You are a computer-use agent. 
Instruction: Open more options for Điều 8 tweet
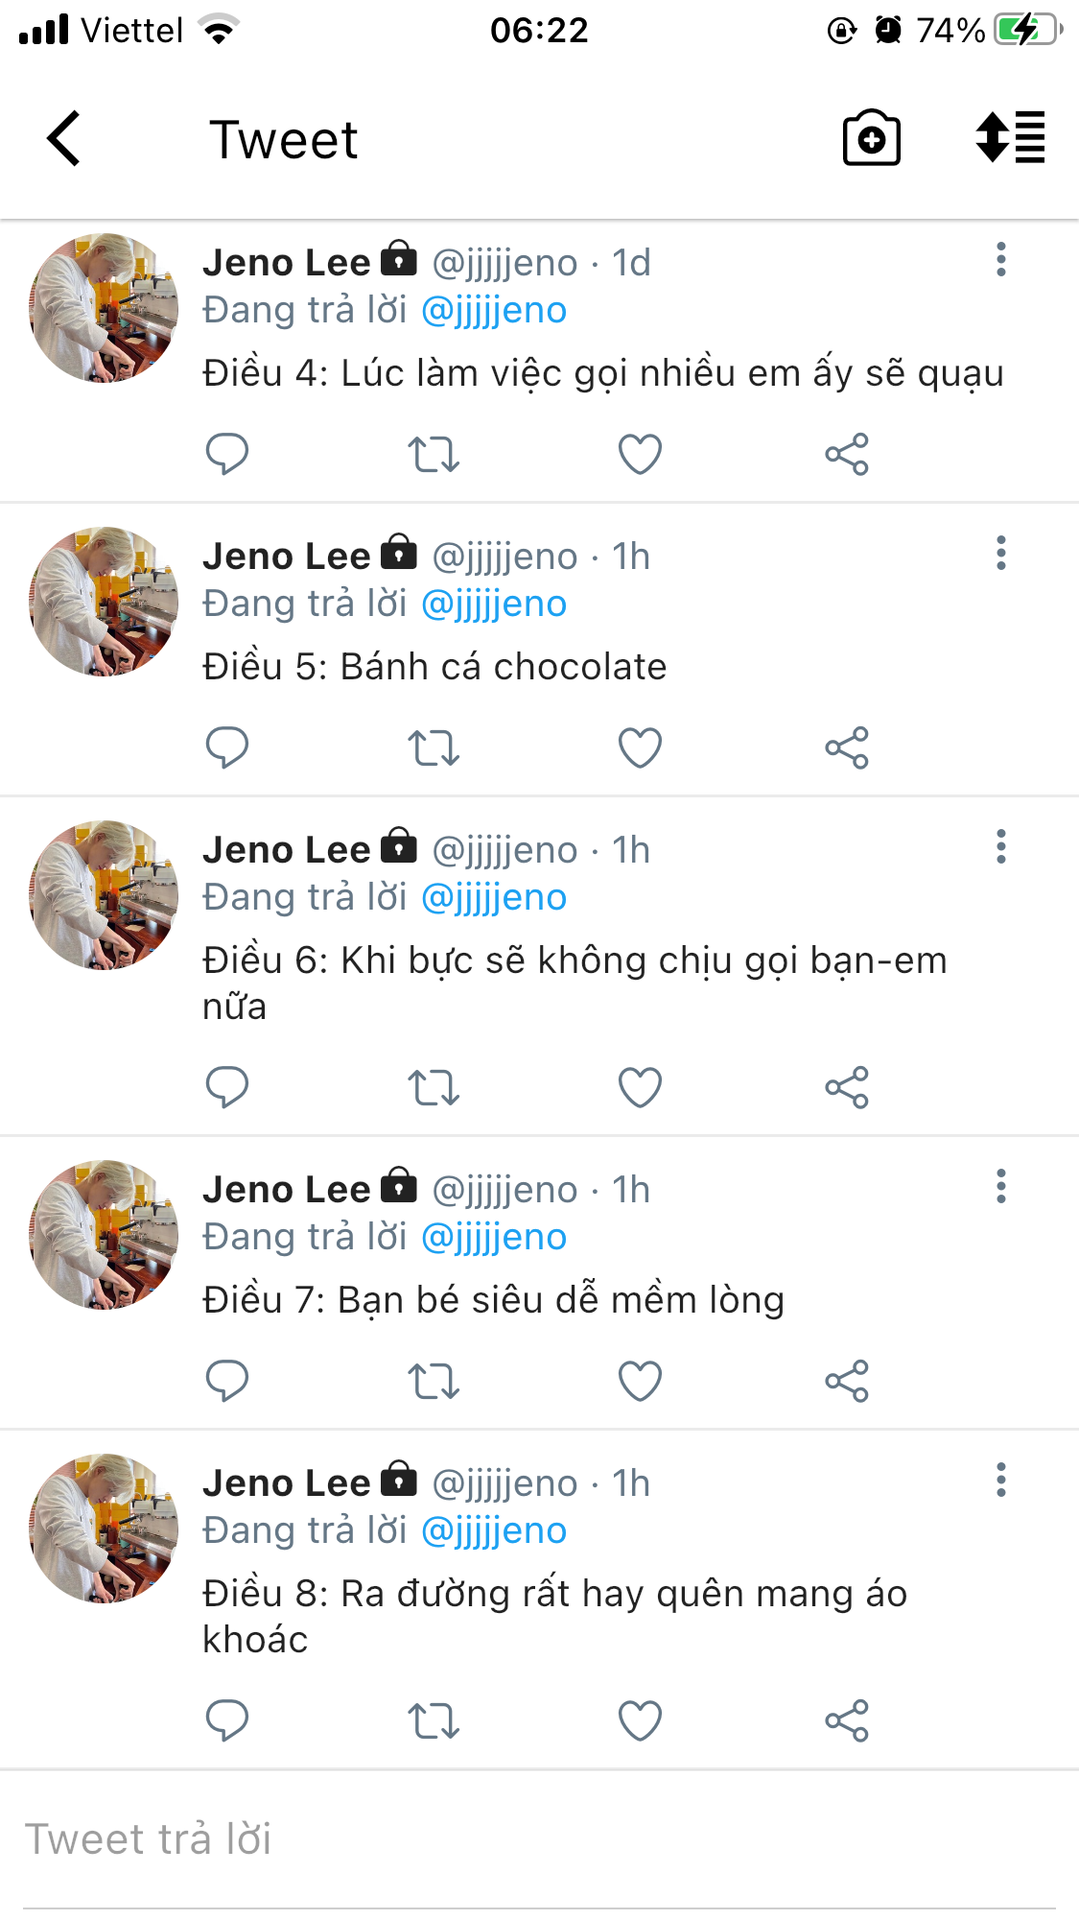(1000, 1480)
